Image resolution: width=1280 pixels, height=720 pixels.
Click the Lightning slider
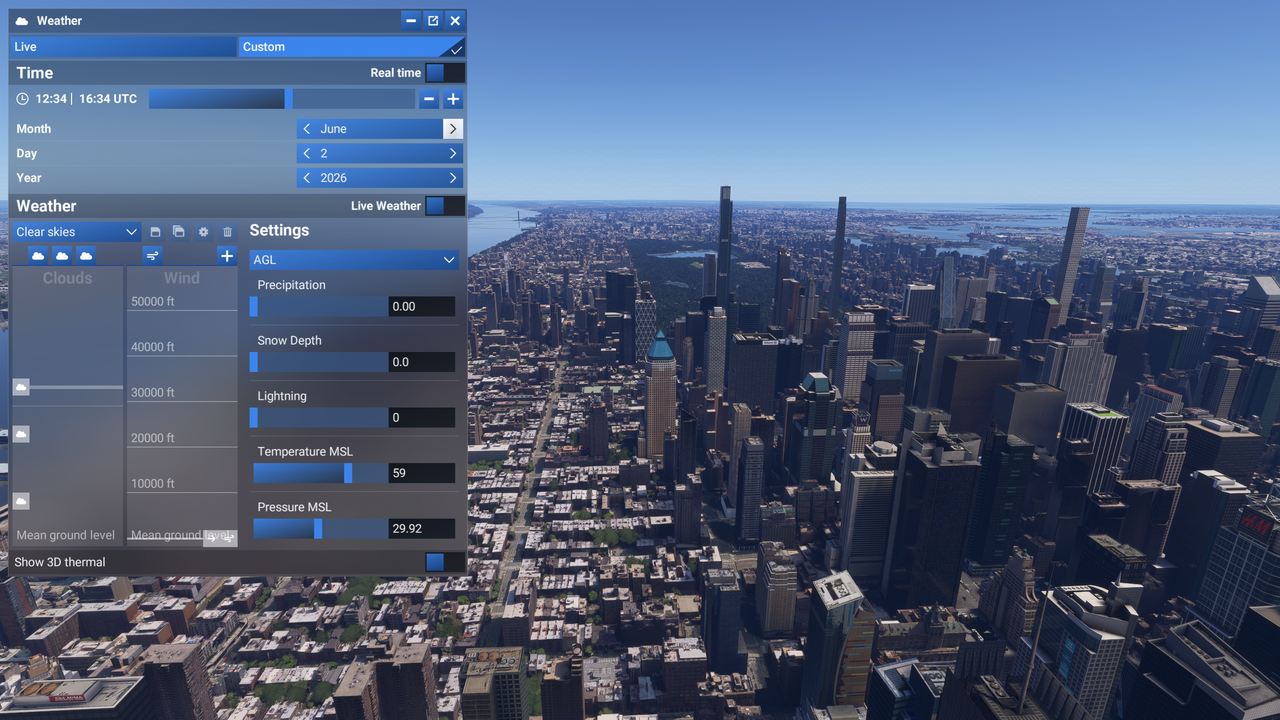(x=319, y=418)
